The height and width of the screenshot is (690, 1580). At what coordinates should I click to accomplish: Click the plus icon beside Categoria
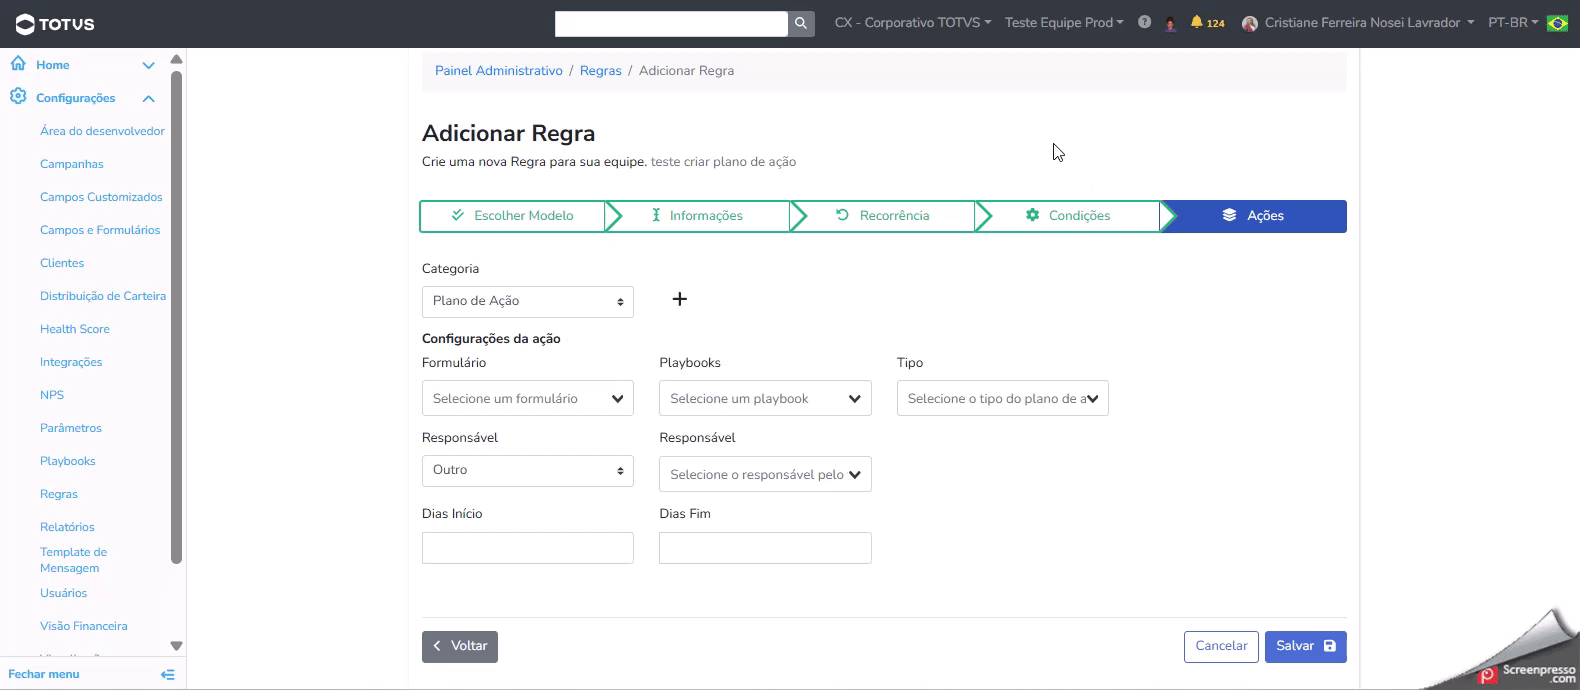coord(680,299)
